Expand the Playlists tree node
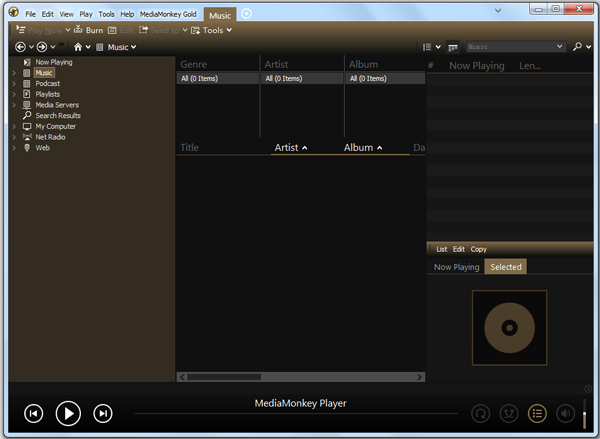The height and width of the screenshot is (439, 600). click(x=14, y=94)
